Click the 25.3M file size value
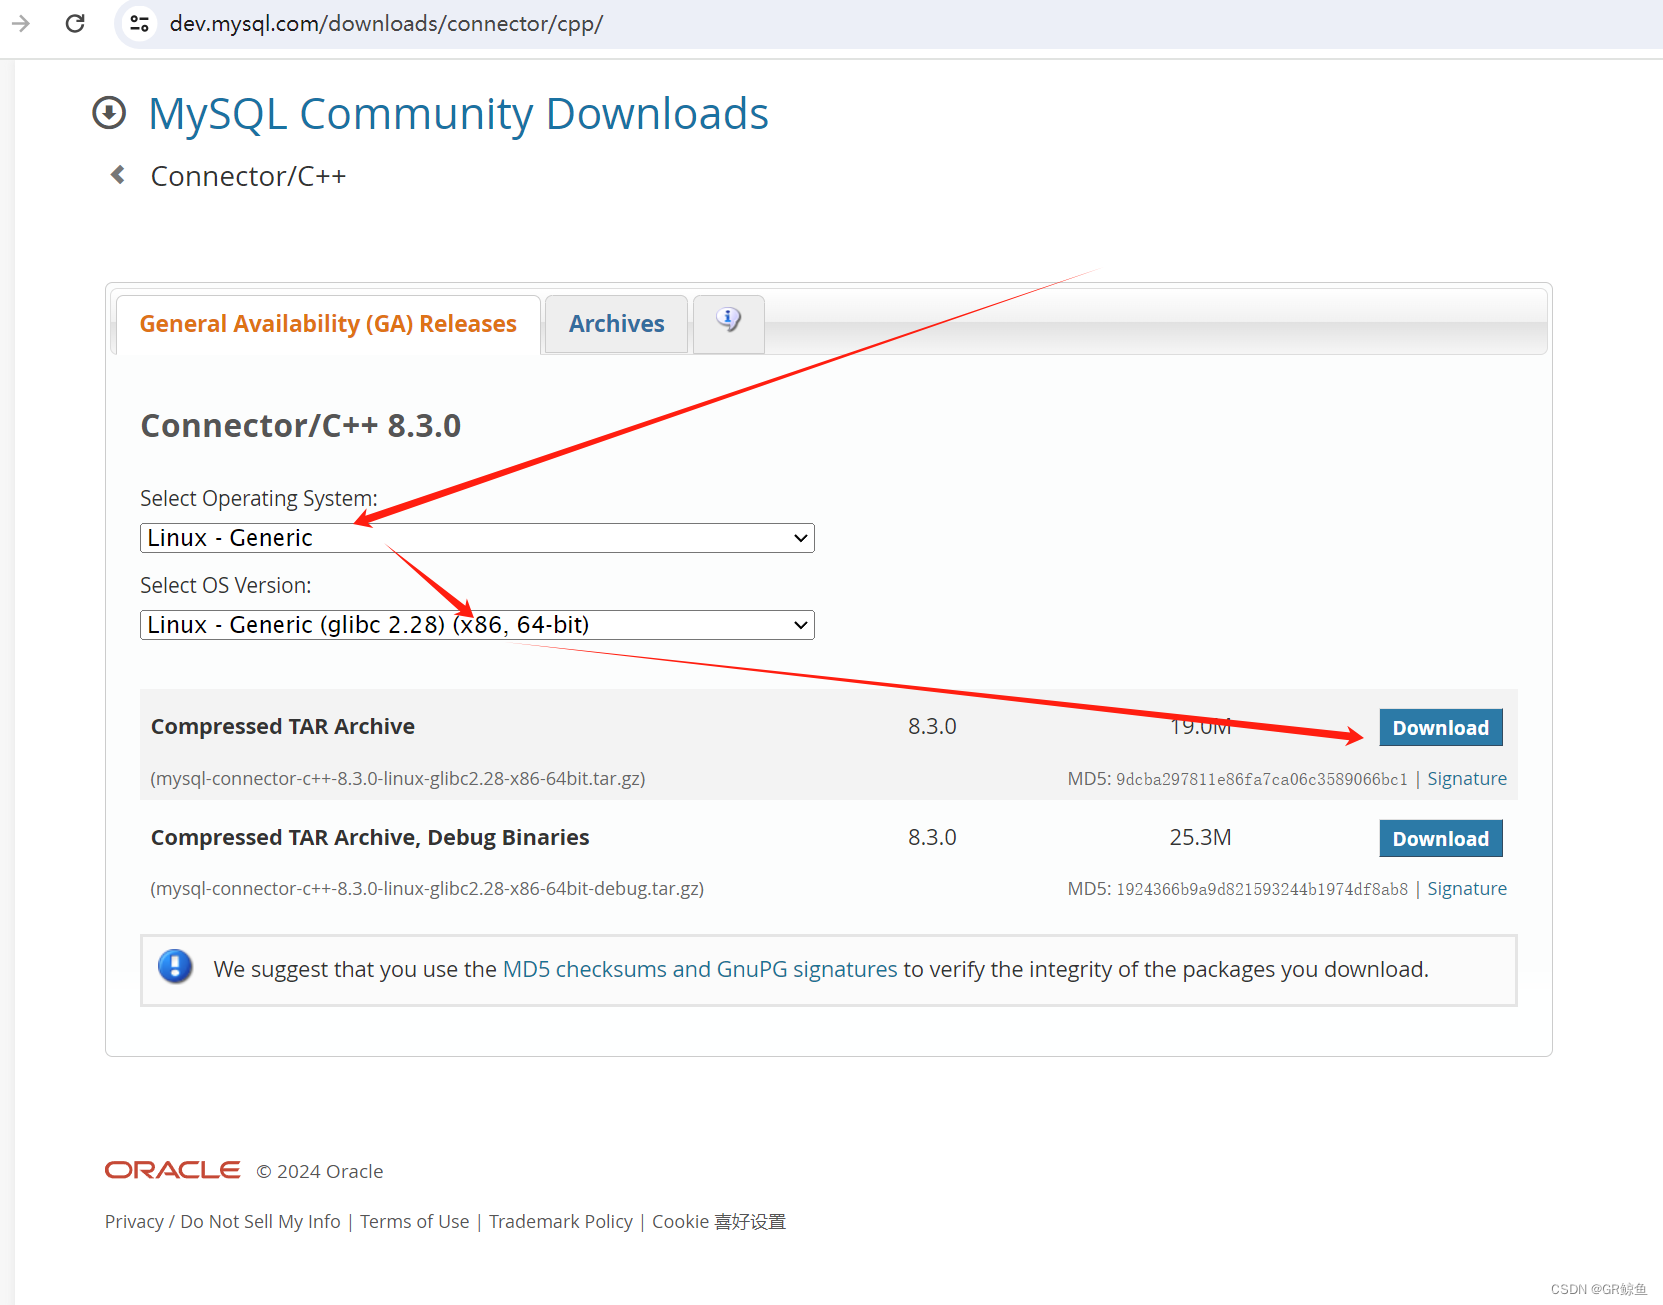This screenshot has width=1663, height=1305. 1201,838
